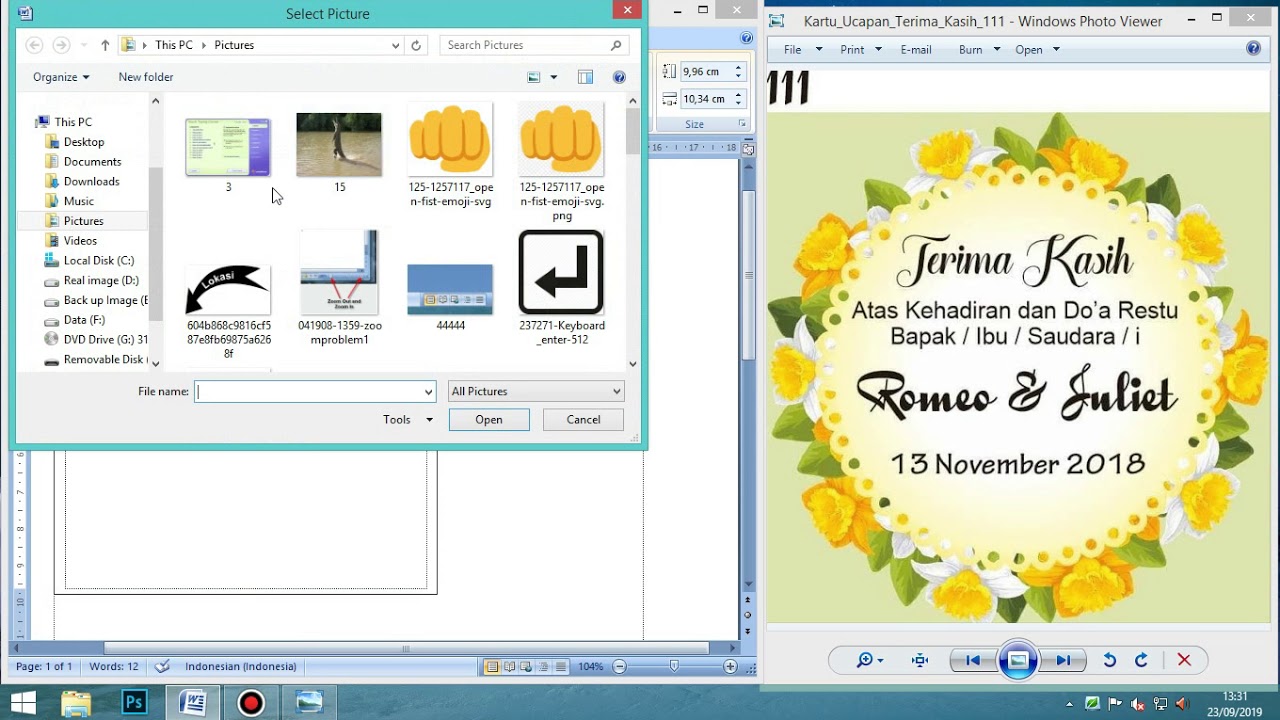Open Photoshop from the taskbar
This screenshot has width=1280, height=720.
[x=134, y=703]
